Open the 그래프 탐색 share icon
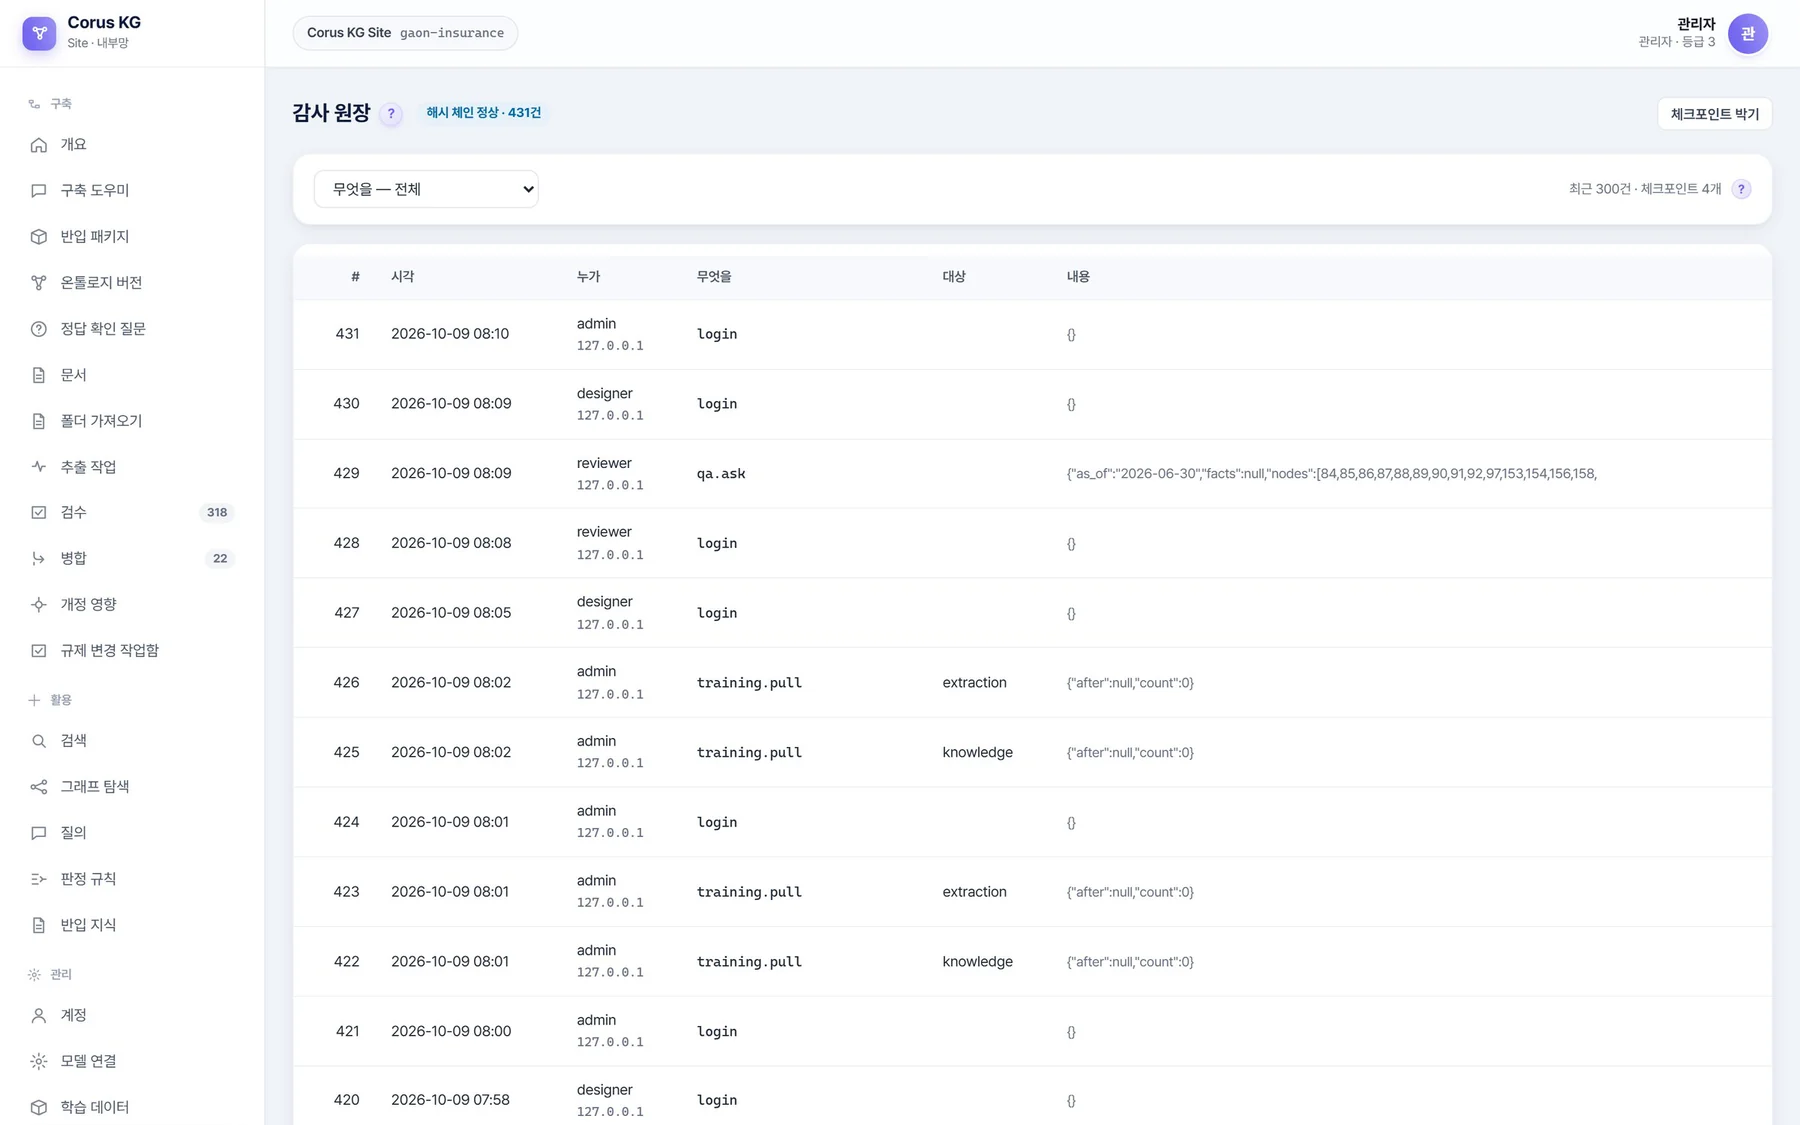The width and height of the screenshot is (1800, 1125). (39, 787)
